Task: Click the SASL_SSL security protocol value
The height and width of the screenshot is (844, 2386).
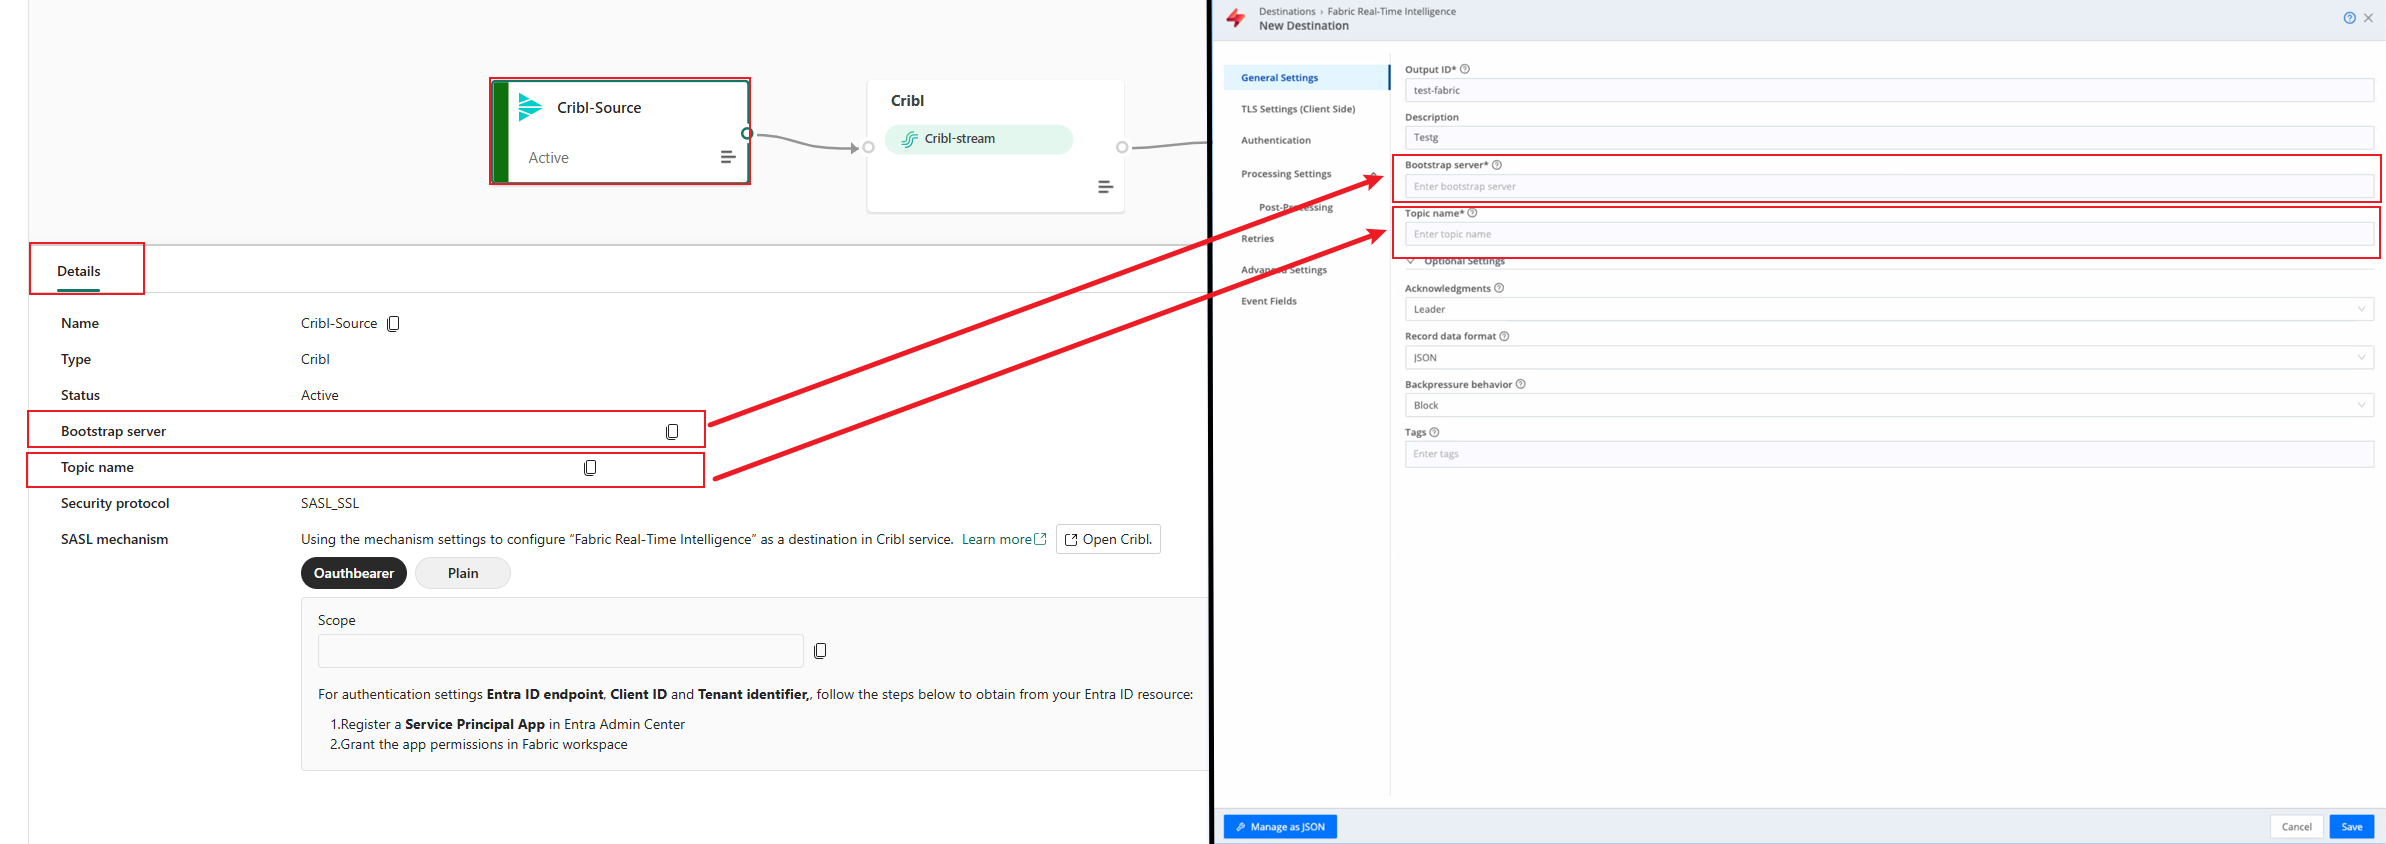Action: pyautogui.click(x=330, y=503)
